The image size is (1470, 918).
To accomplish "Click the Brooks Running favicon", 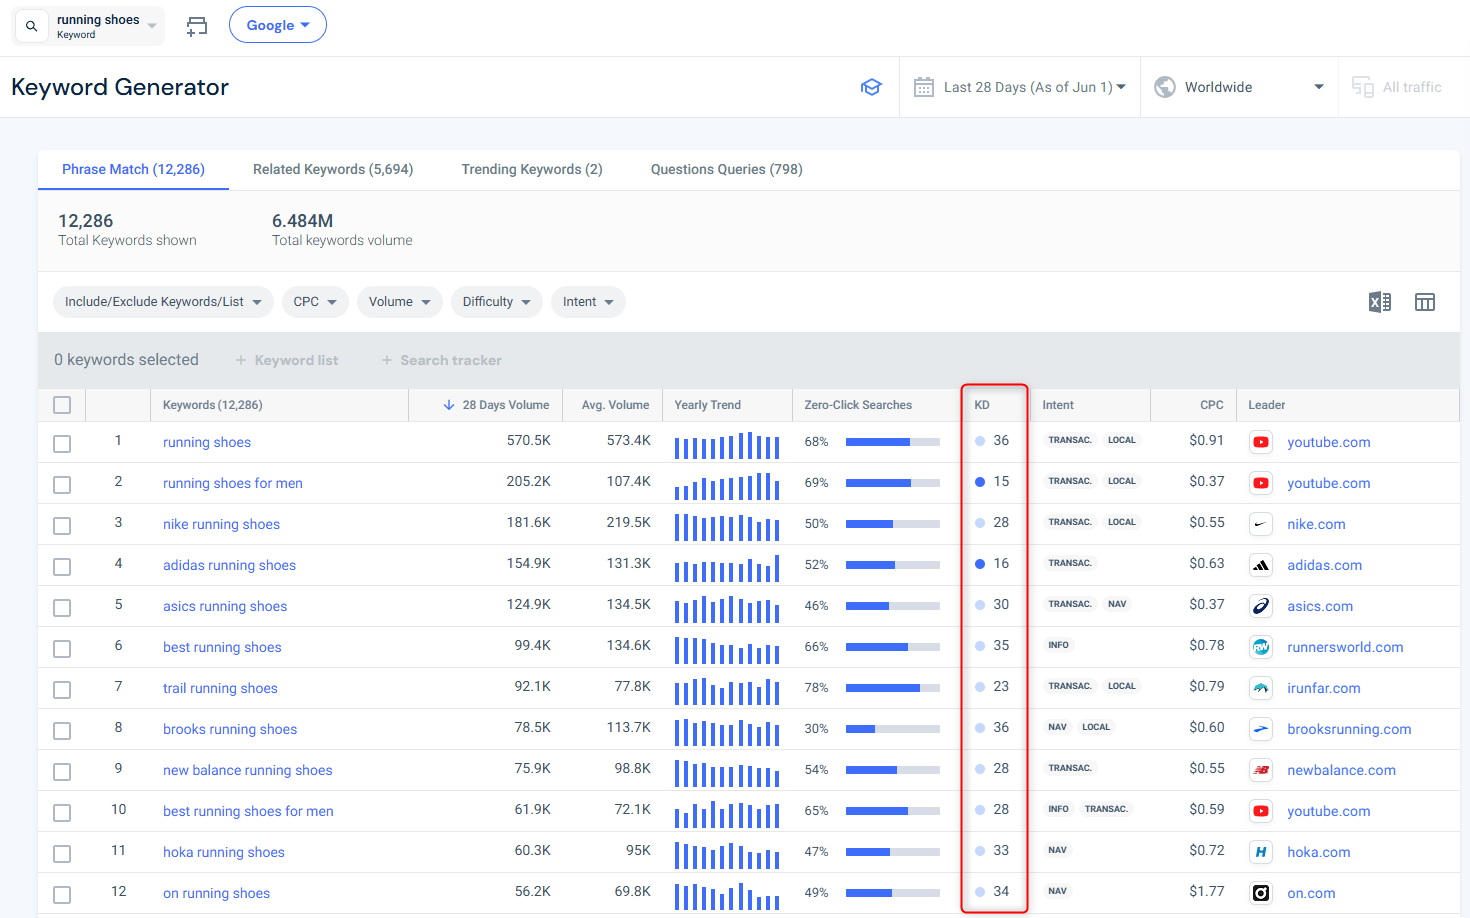I will click(x=1261, y=729).
